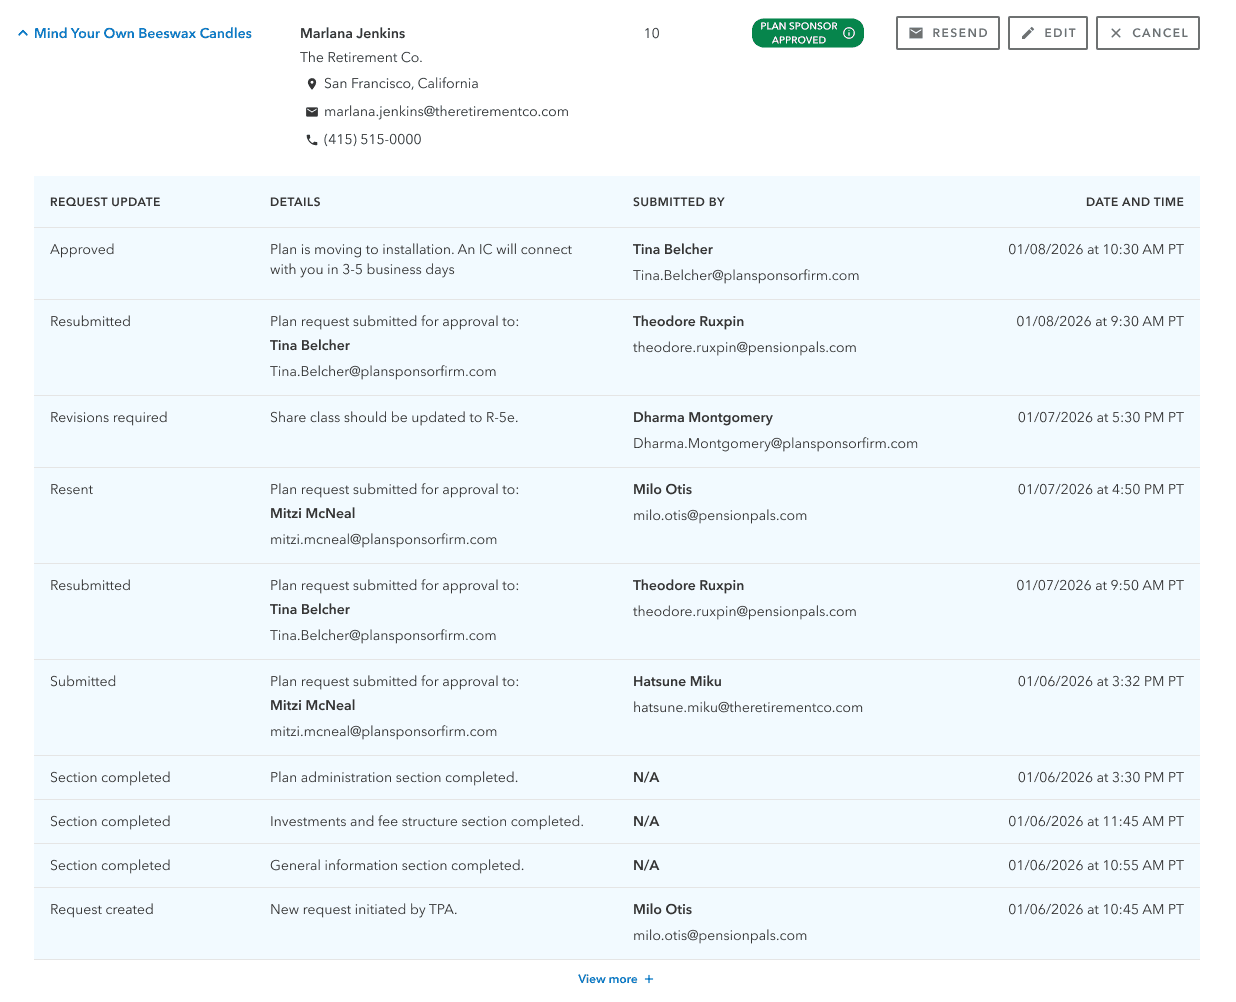Viewport: 1236px width, 1002px height.
Task: Click 'Plan is moving to installation' details
Action: pyautogui.click(x=421, y=260)
